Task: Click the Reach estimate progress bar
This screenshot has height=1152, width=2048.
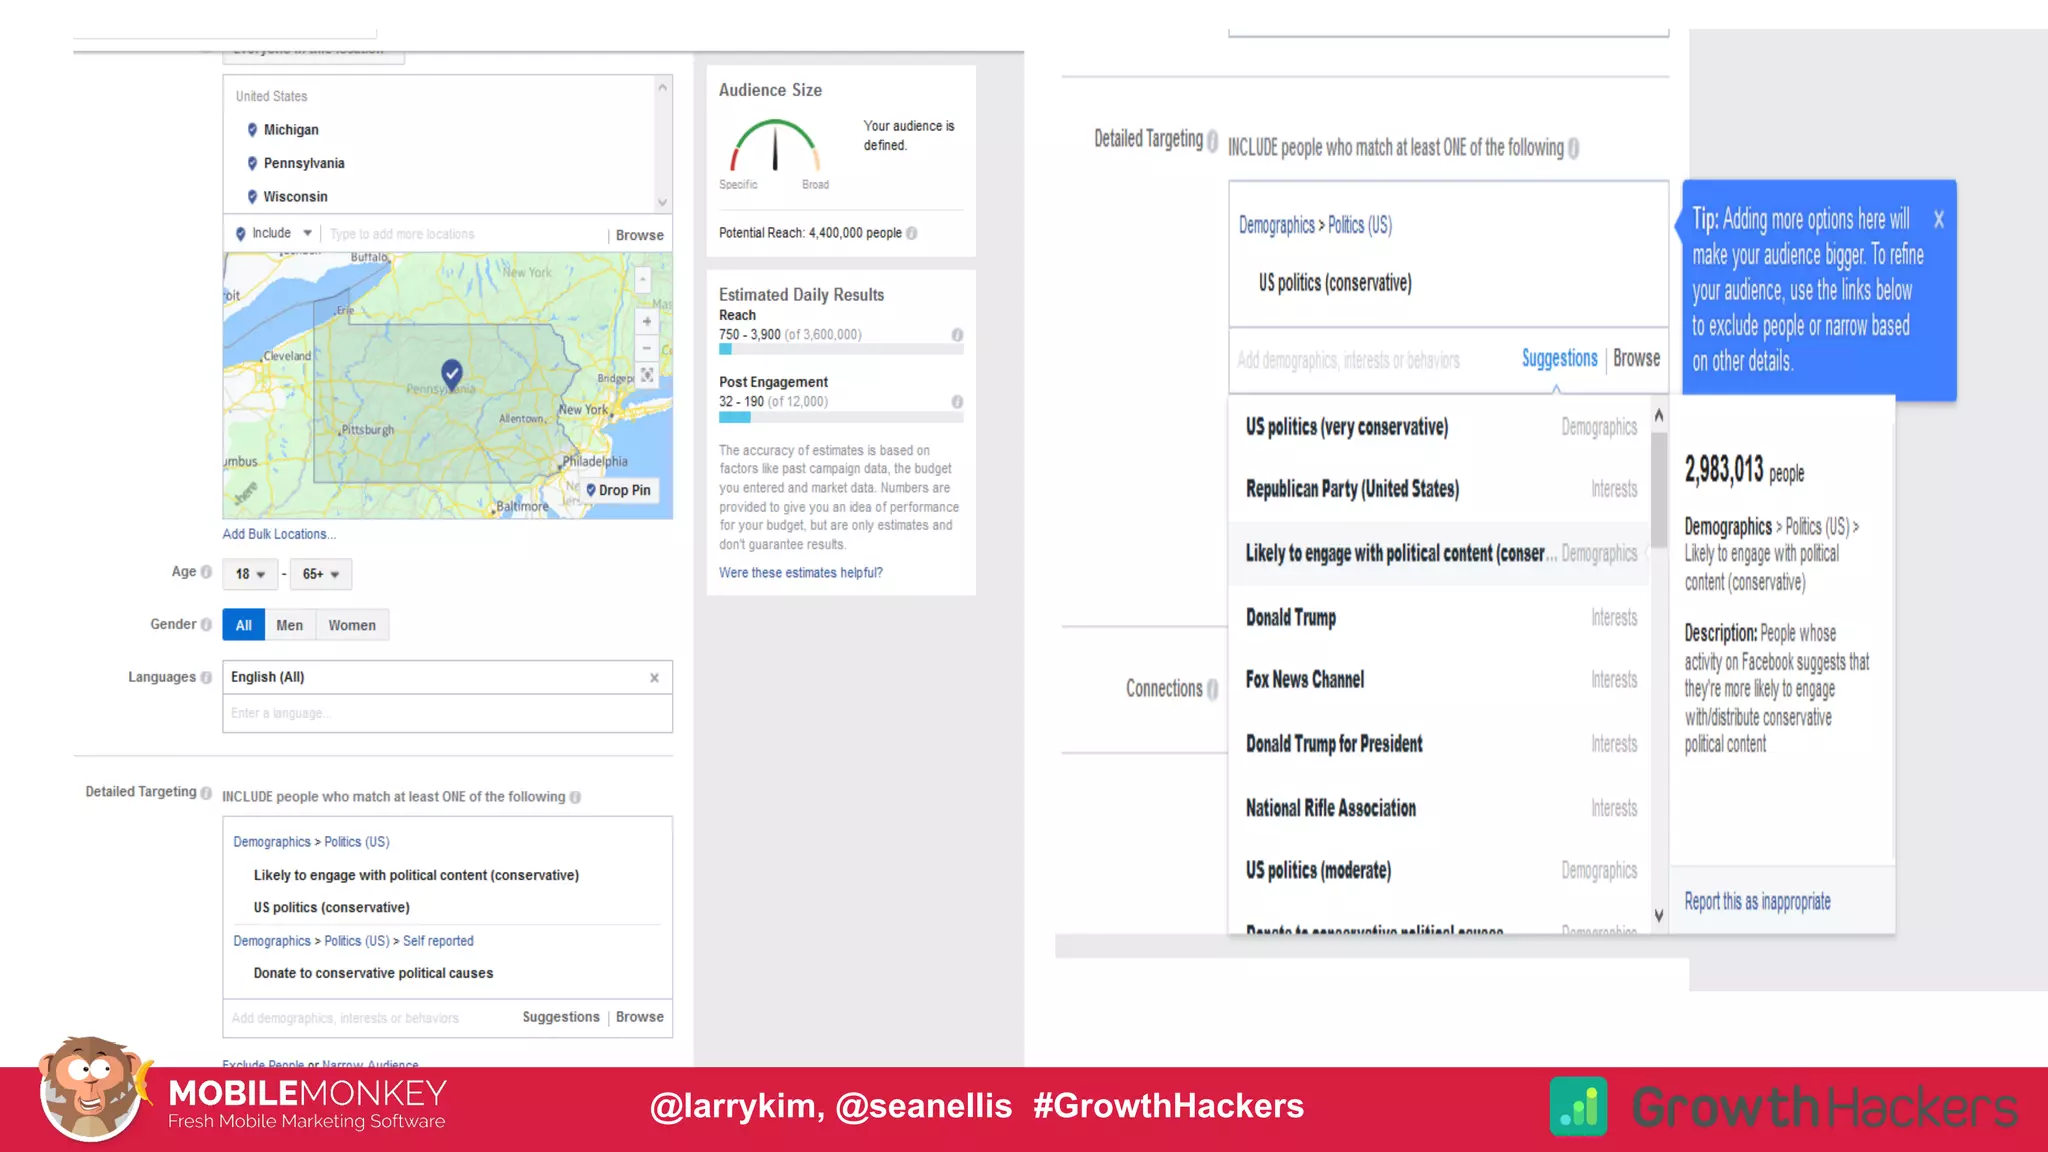Action: click(x=841, y=350)
